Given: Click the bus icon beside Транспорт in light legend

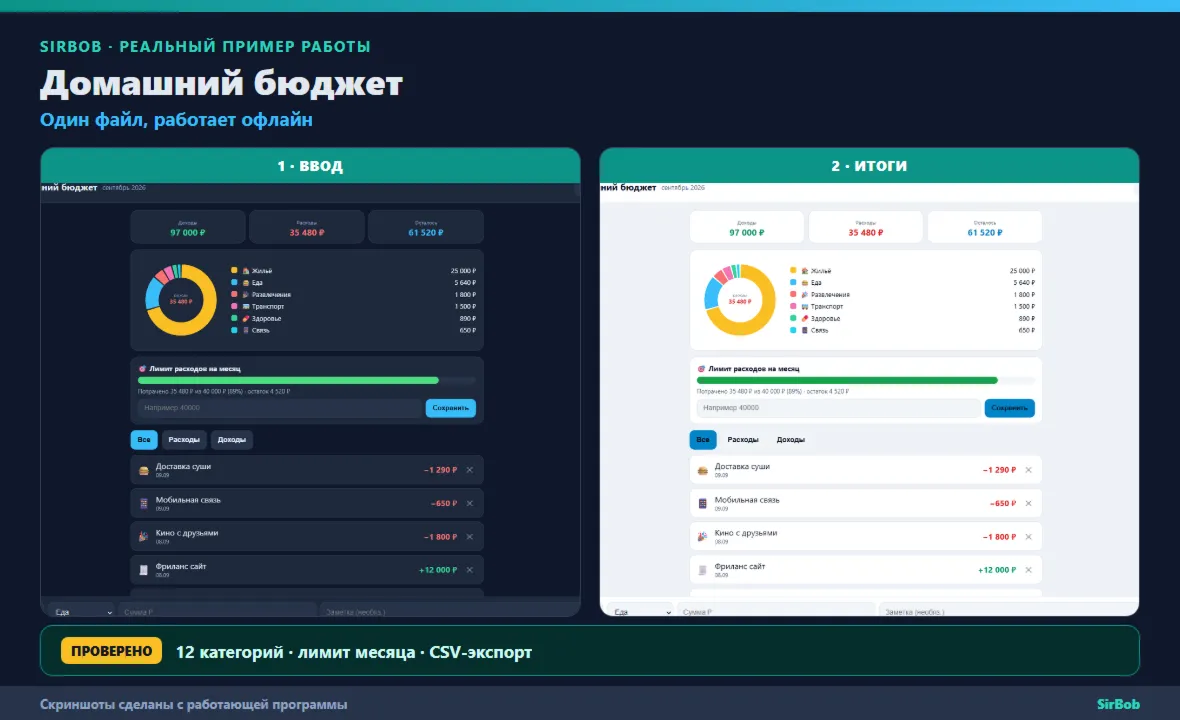Looking at the screenshot, I should pos(804,307).
